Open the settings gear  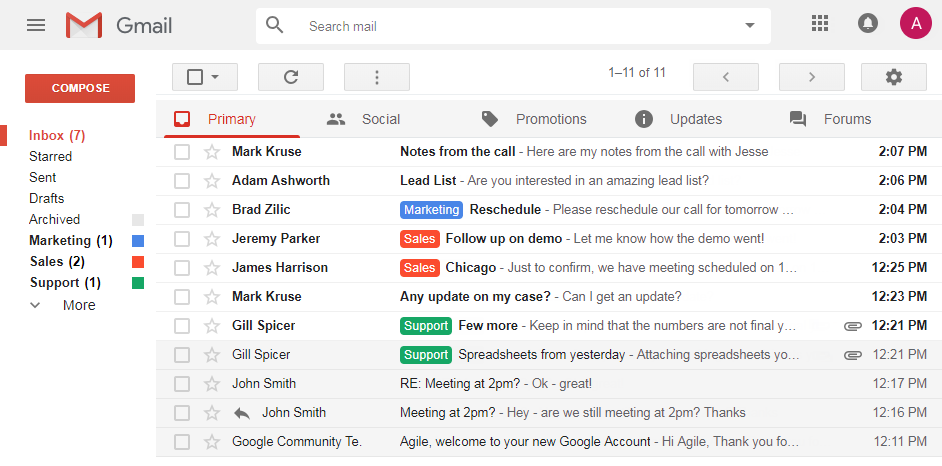[894, 77]
